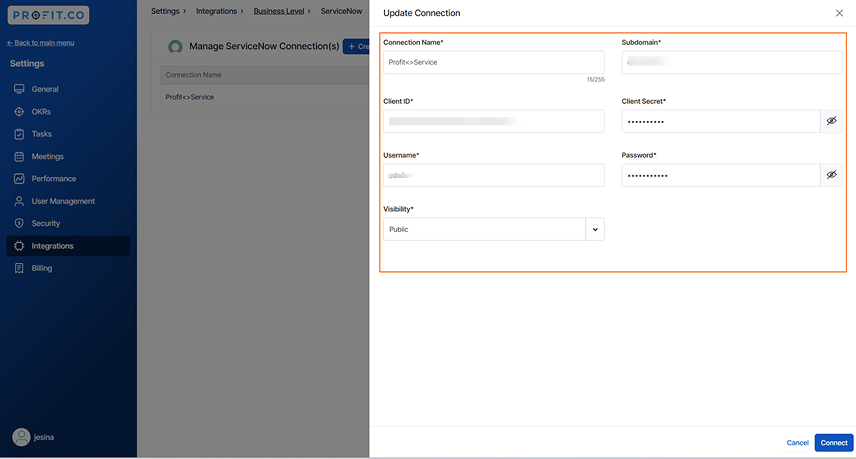
Task: Click the Security shield icon
Action: (x=19, y=223)
